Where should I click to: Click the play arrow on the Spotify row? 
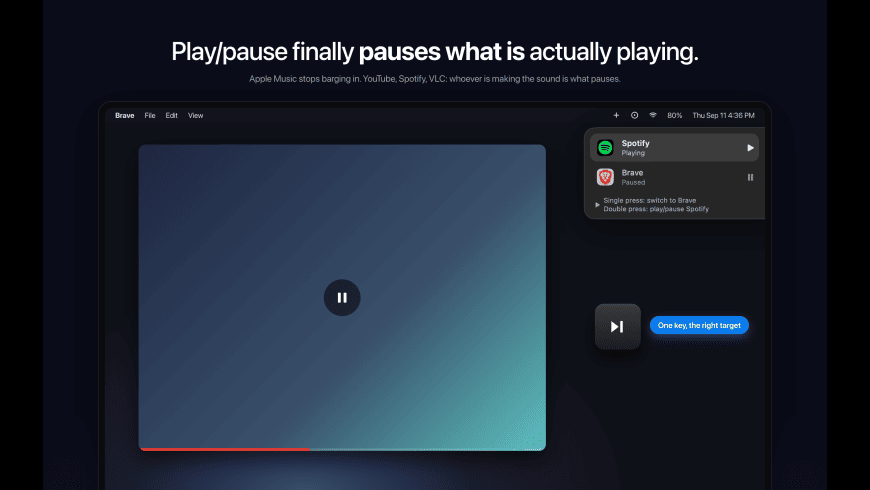750,148
